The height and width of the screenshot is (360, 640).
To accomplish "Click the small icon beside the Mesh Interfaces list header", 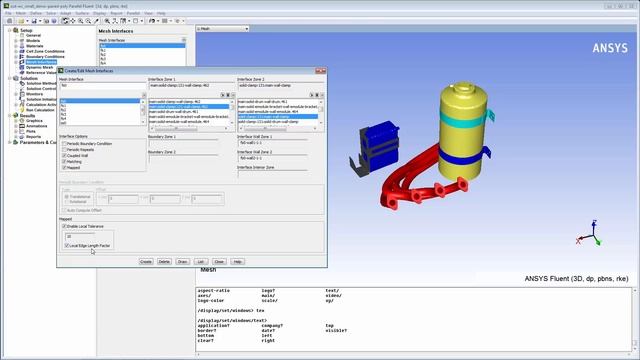I will pyautogui.click(x=184, y=40).
